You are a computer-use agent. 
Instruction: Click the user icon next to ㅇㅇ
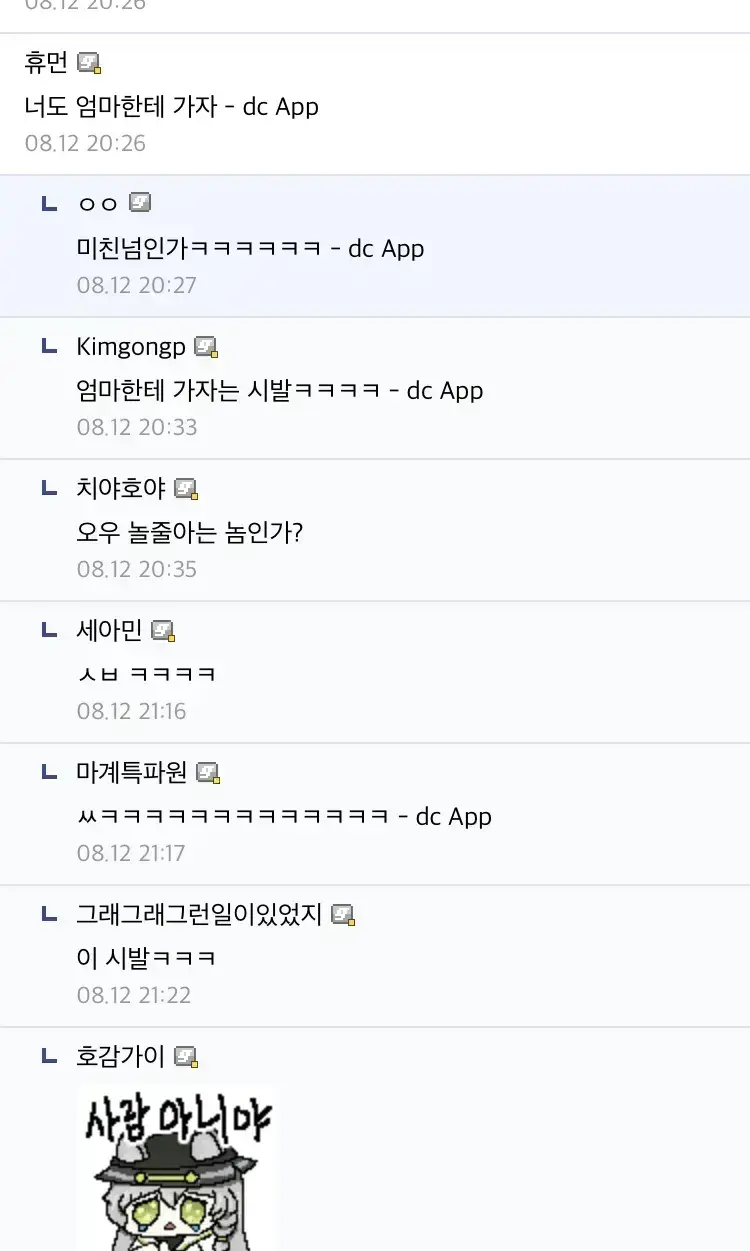coord(140,201)
